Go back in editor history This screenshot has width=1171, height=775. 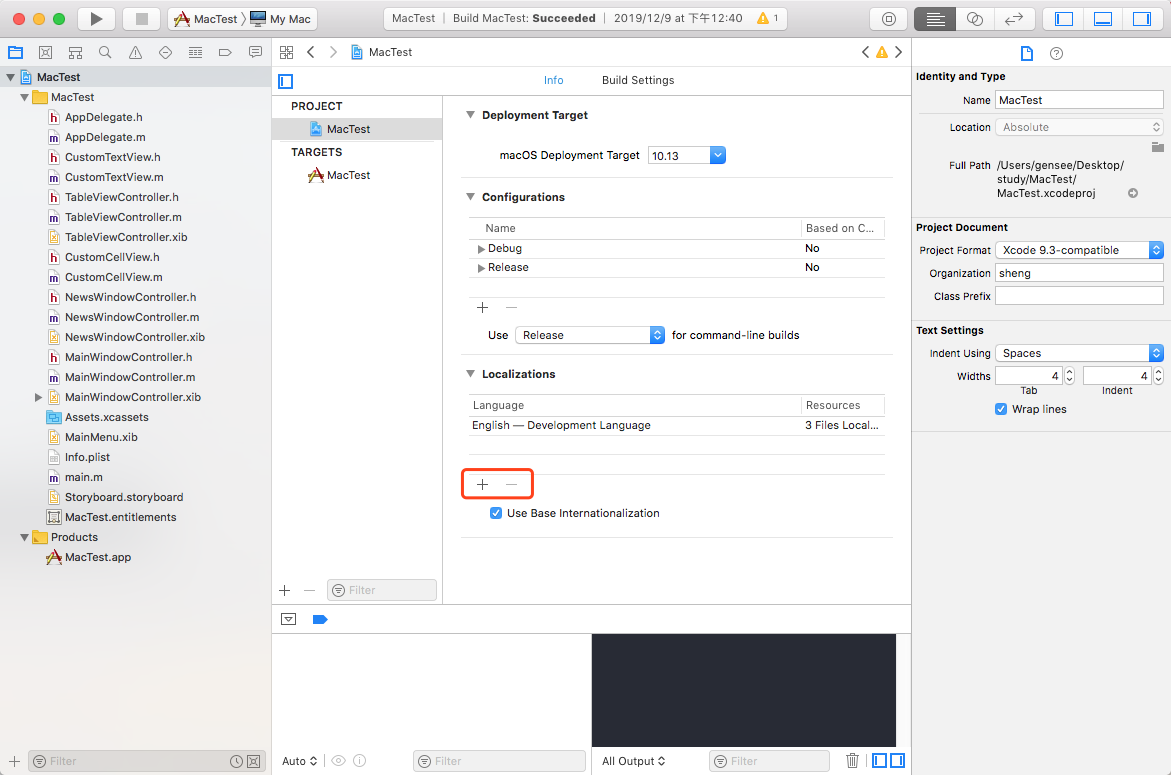point(311,52)
